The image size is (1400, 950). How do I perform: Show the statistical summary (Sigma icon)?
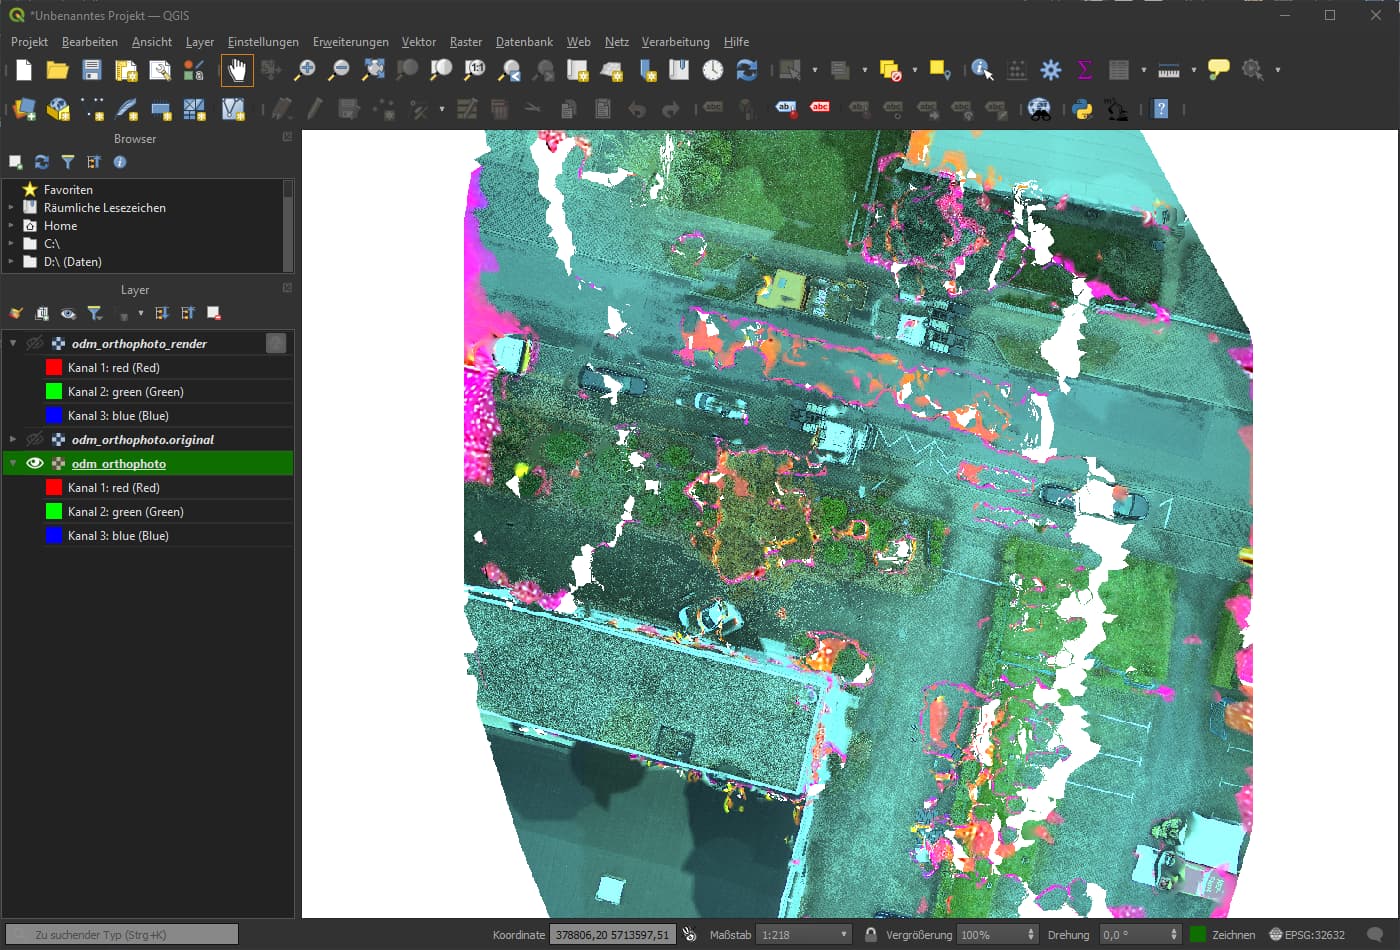1084,70
